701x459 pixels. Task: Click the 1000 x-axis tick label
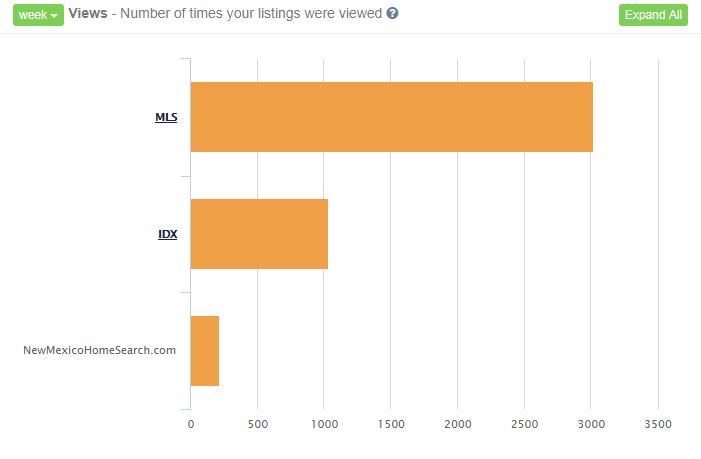tap(325, 424)
